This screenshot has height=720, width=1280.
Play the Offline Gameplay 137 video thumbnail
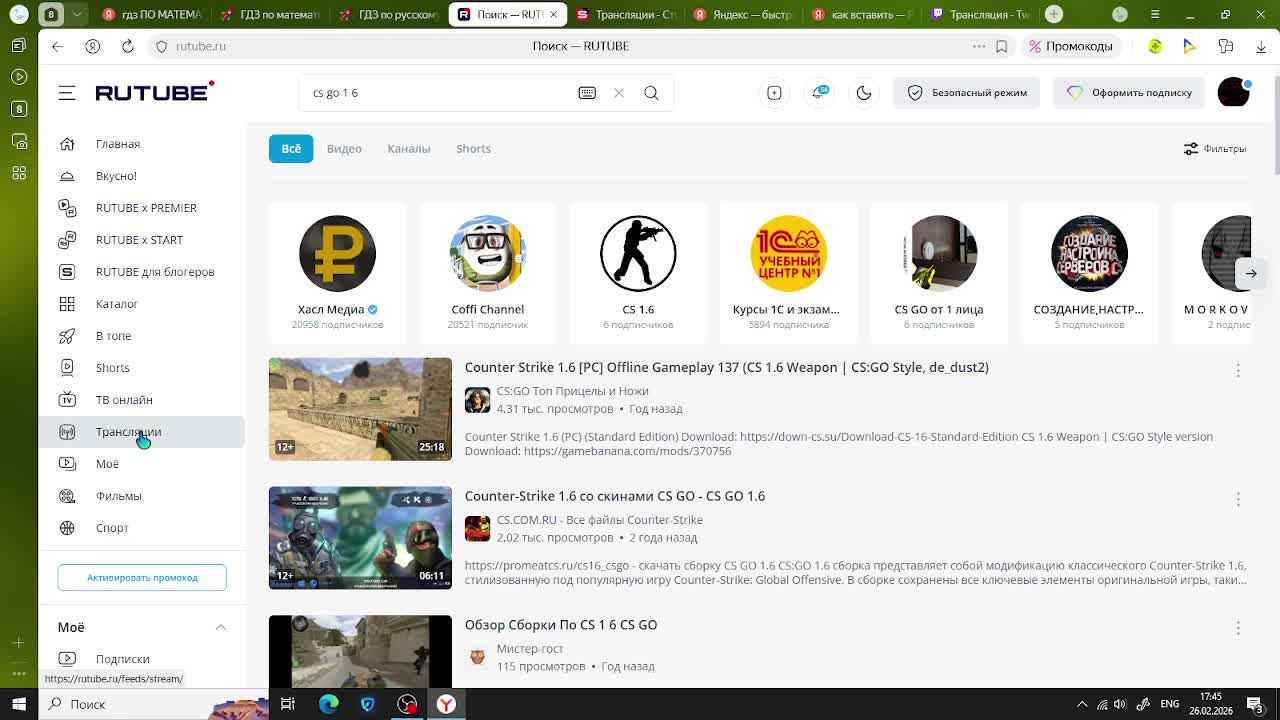360,409
